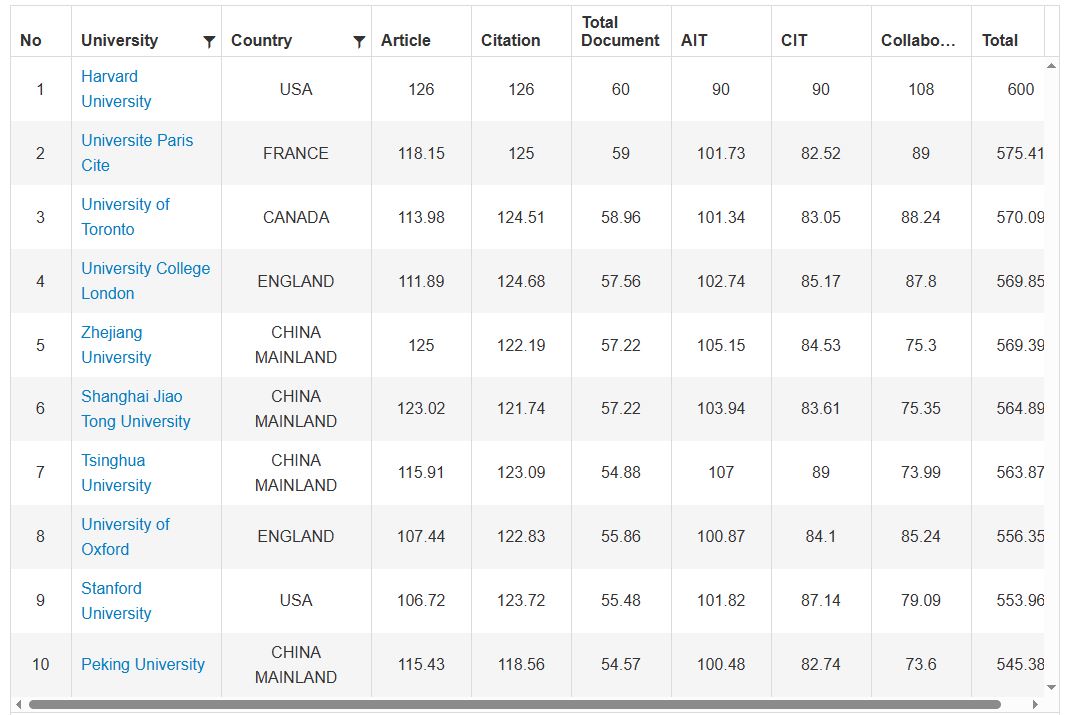Open the University of Toronto link
Image resolution: width=1076 pixels, height=715 pixels.
click(125, 217)
